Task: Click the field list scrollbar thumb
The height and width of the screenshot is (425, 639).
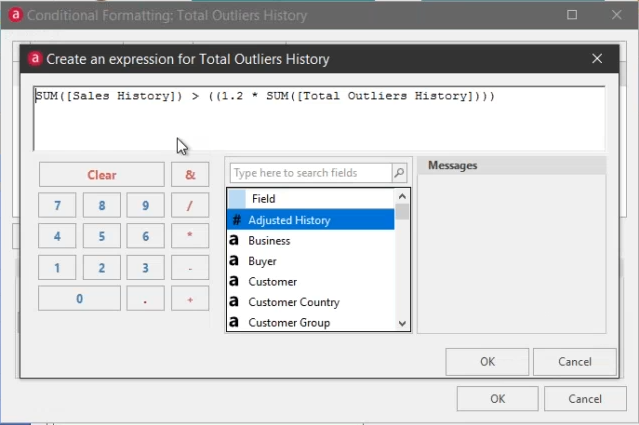Action: pyautogui.click(x=402, y=212)
